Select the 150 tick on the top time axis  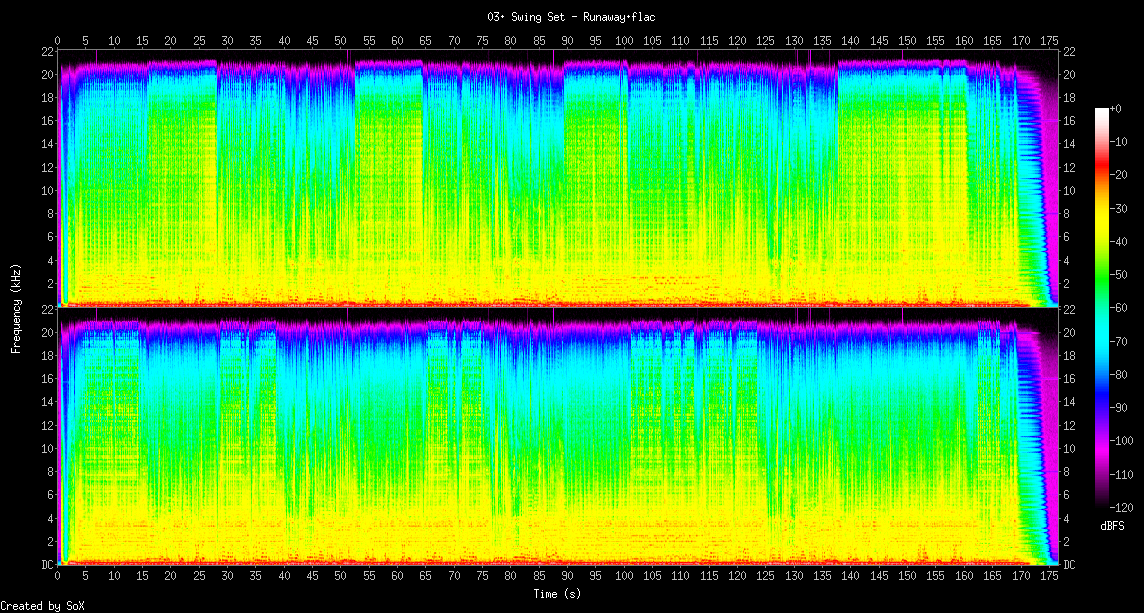[x=908, y=41]
